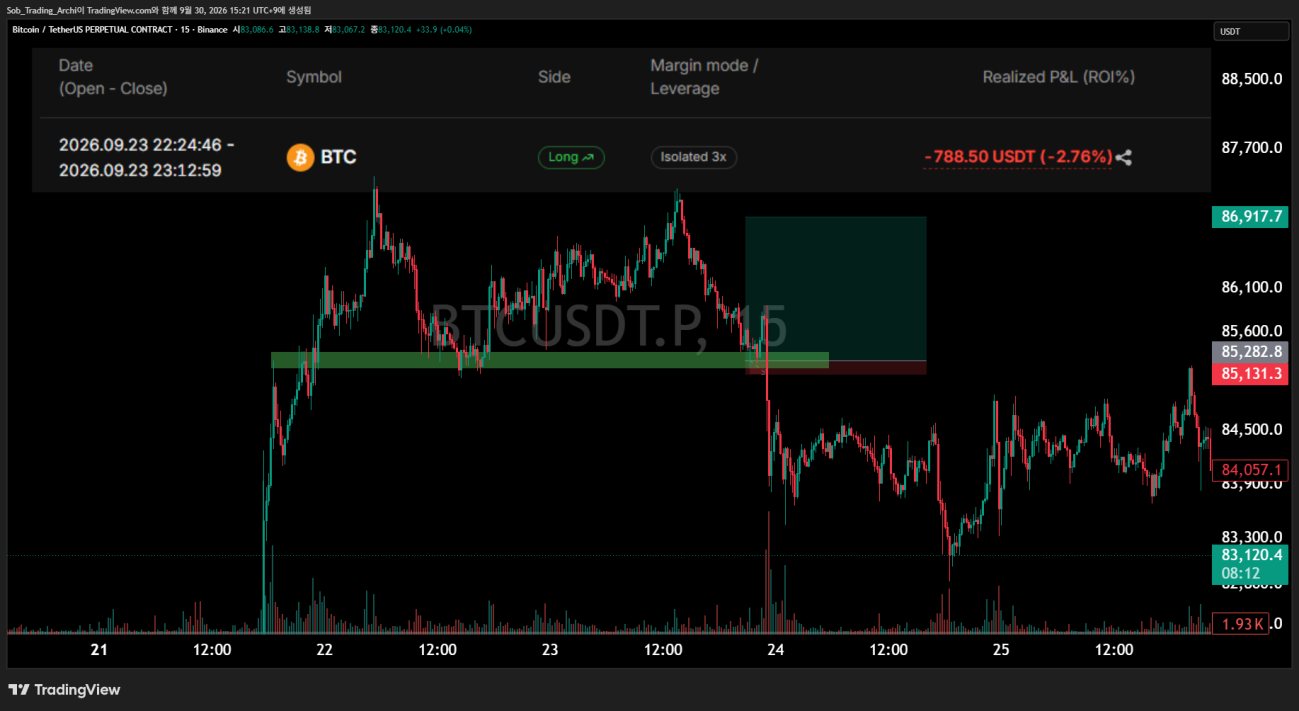Click the 88,500.0 price axis label
Screen dimensions: 1299x711
(x=1252, y=79)
